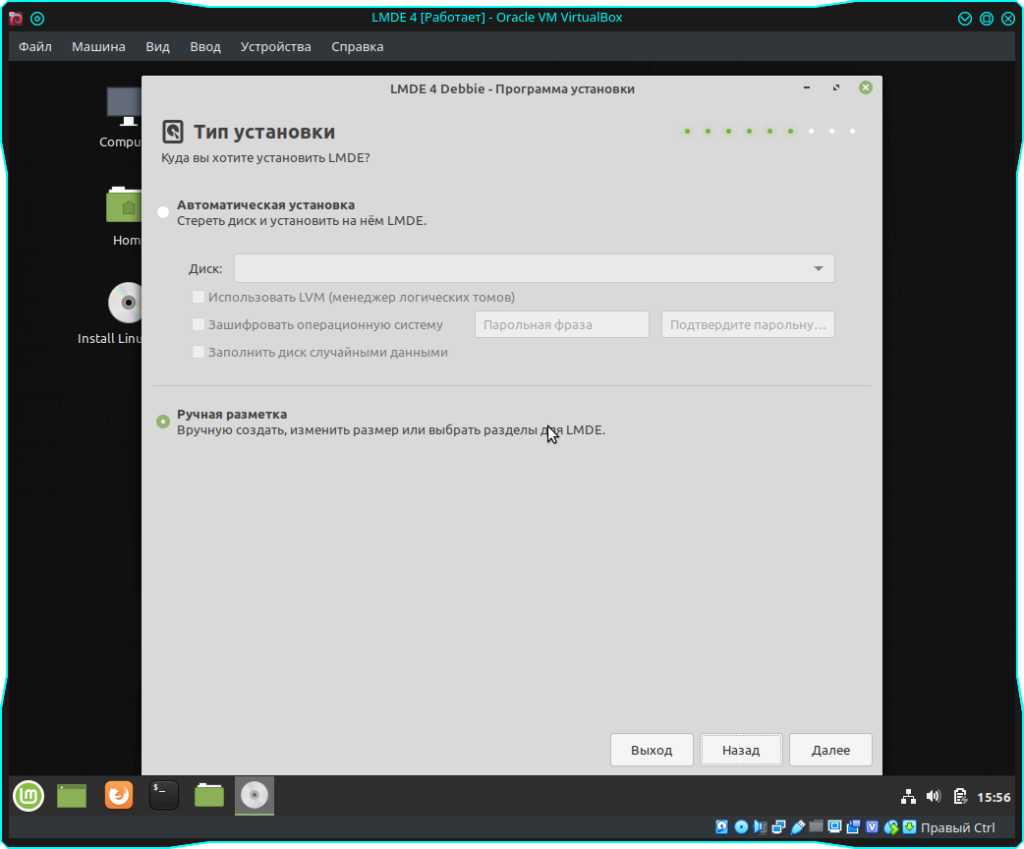Go back with the Назад button
This screenshot has height=849, width=1024.
(741, 750)
